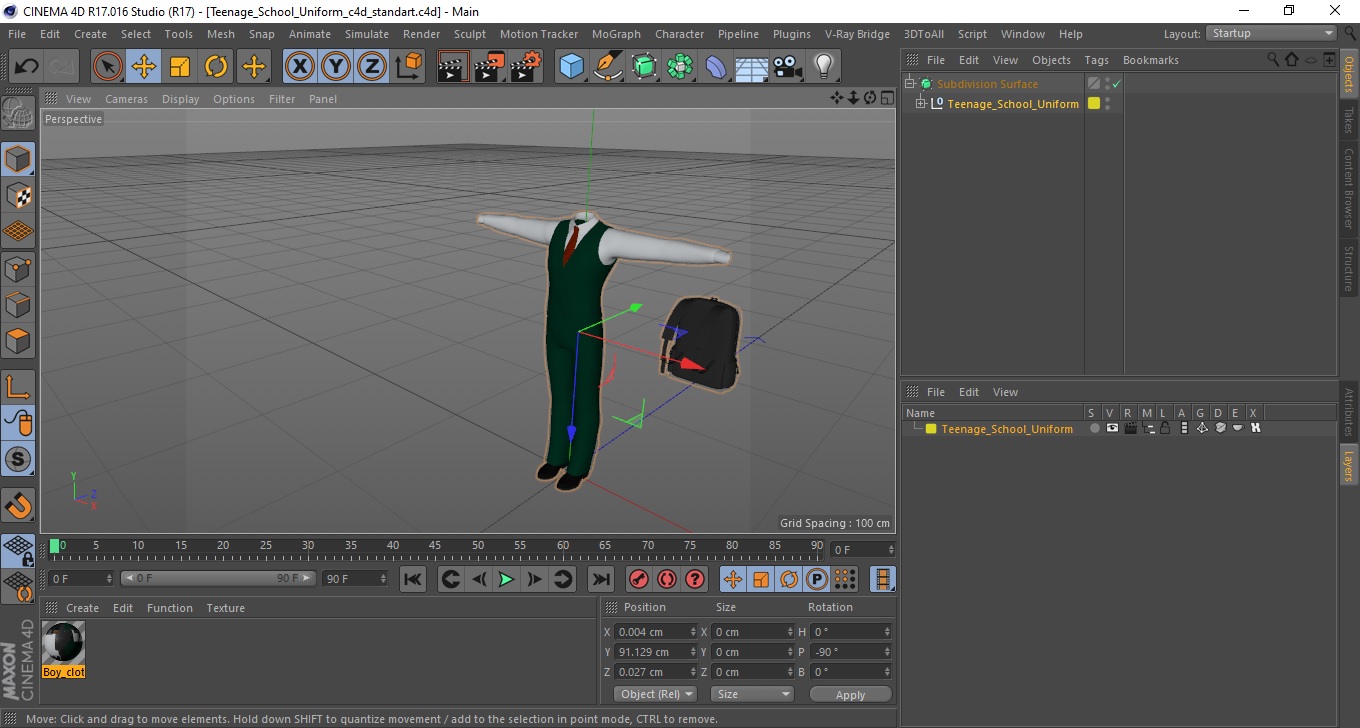Open material manager Texture menu
Viewport: 1360px width, 728px height.
tap(226, 608)
